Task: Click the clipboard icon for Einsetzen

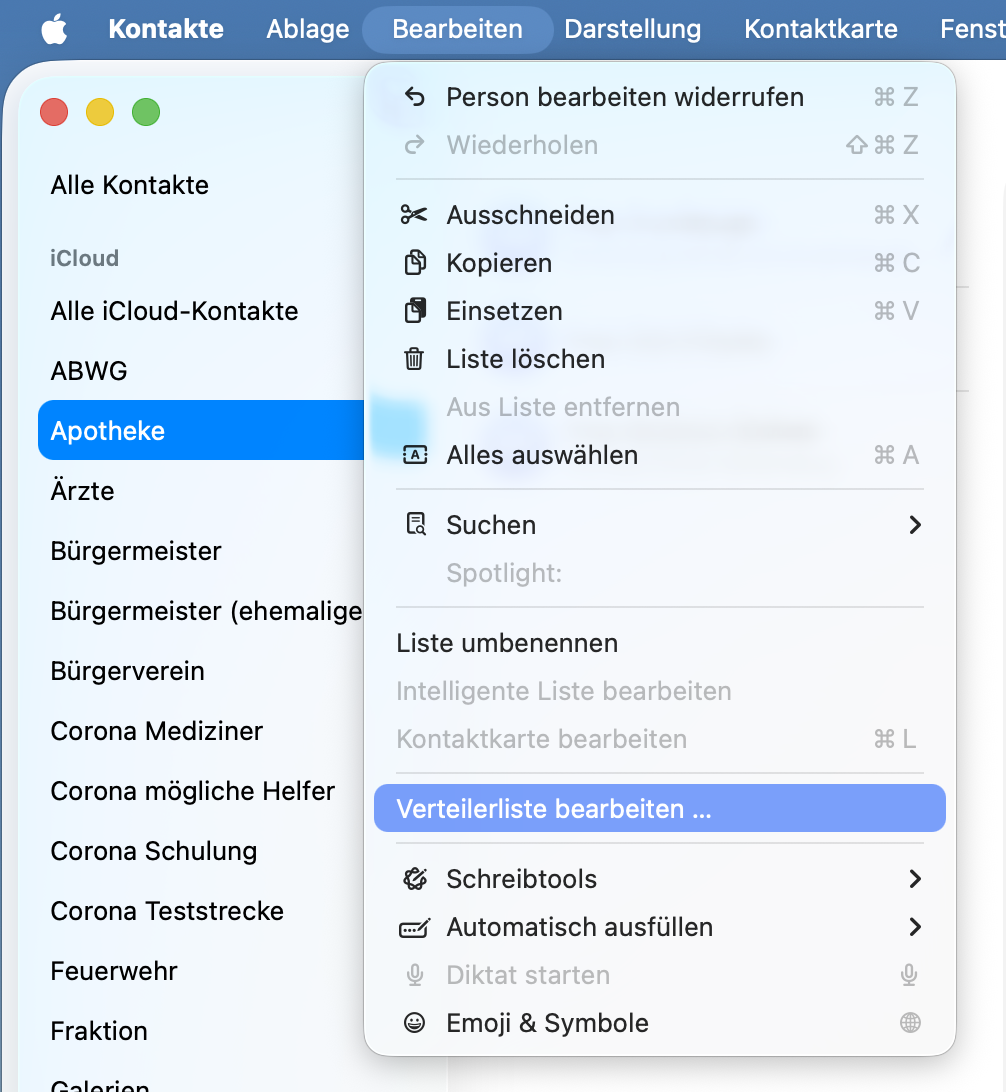Action: (415, 311)
